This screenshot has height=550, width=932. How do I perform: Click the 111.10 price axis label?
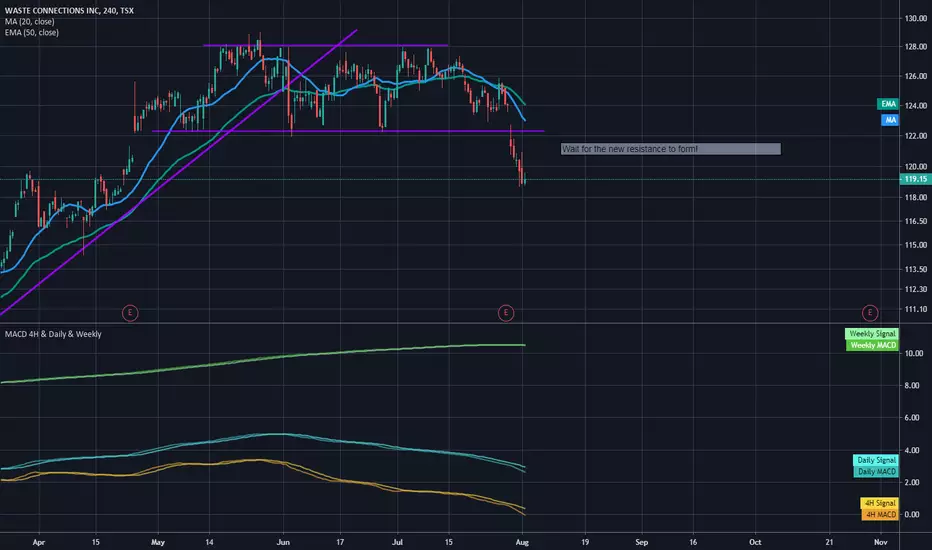coord(915,309)
